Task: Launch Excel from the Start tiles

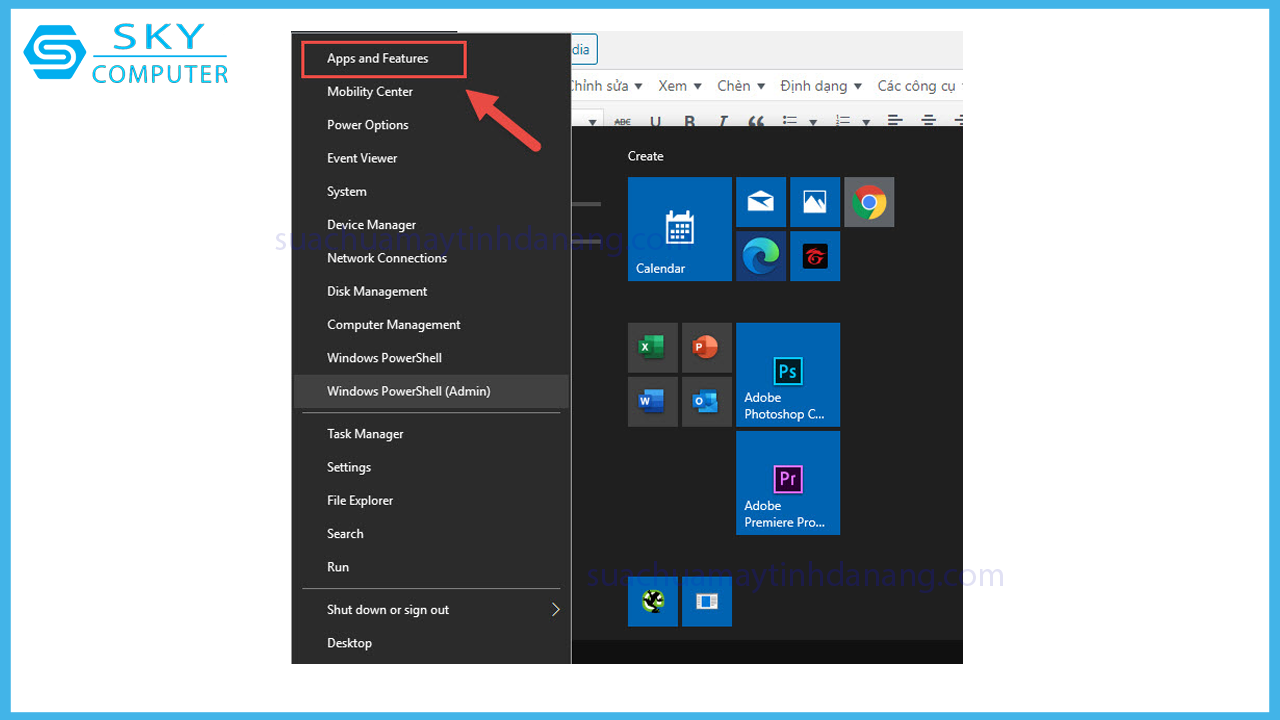Action: point(652,348)
